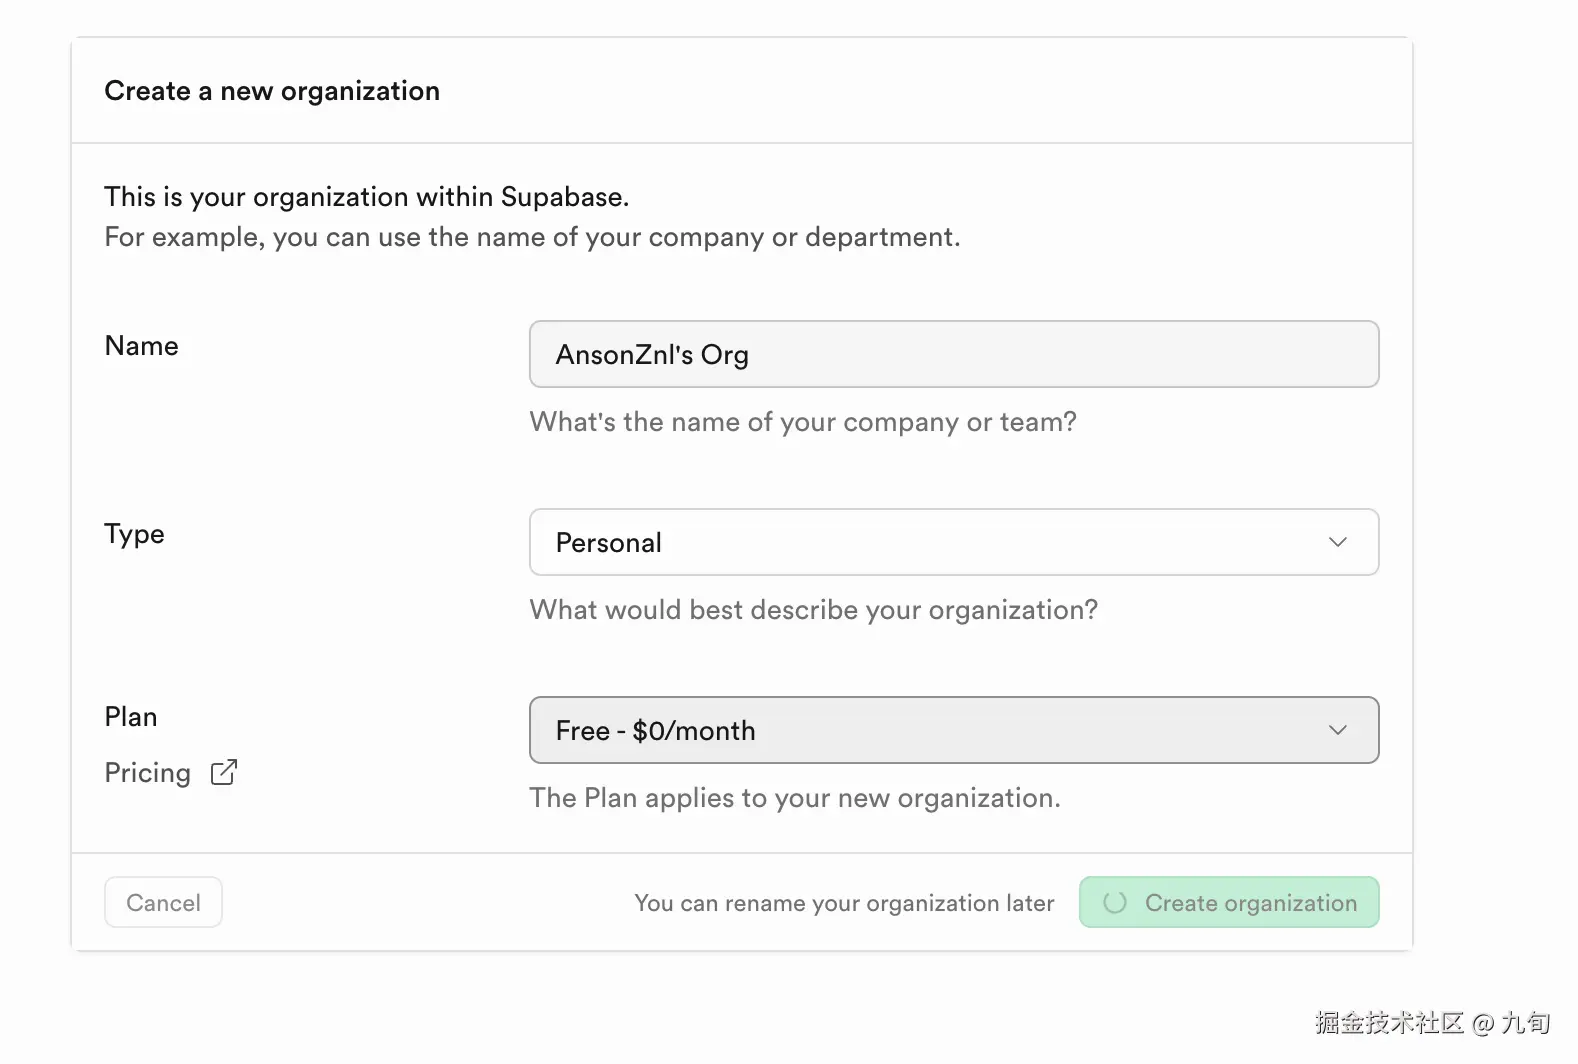Click the "Create a new organization" heading
The height and width of the screenshot is (1064, 1578).
click(x=272, y=91)
